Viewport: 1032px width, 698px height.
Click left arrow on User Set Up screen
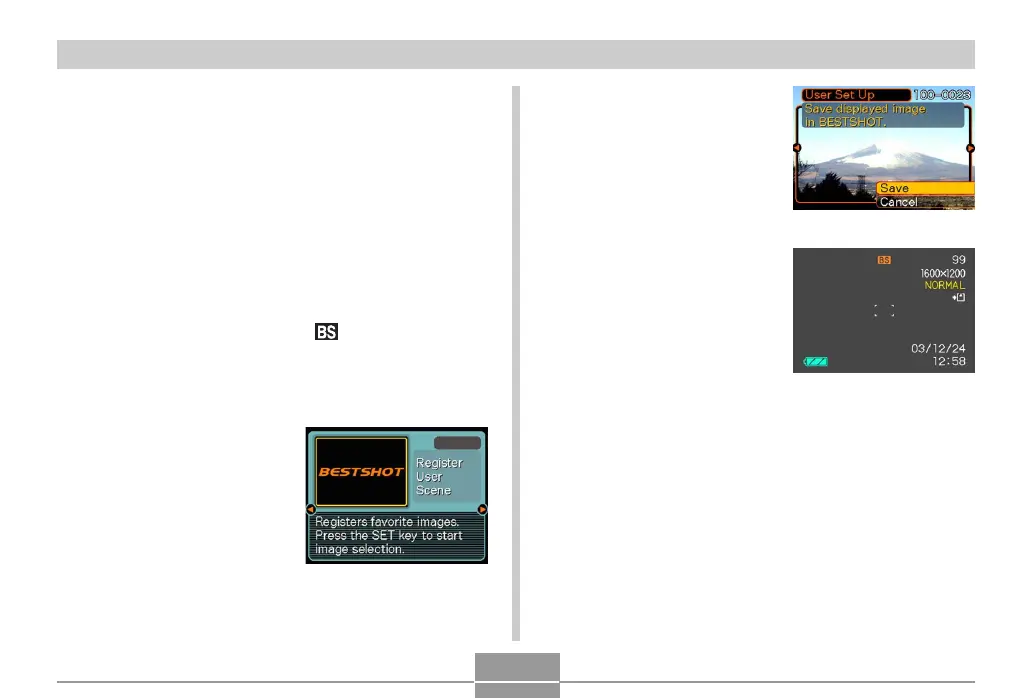coord(797,148)
